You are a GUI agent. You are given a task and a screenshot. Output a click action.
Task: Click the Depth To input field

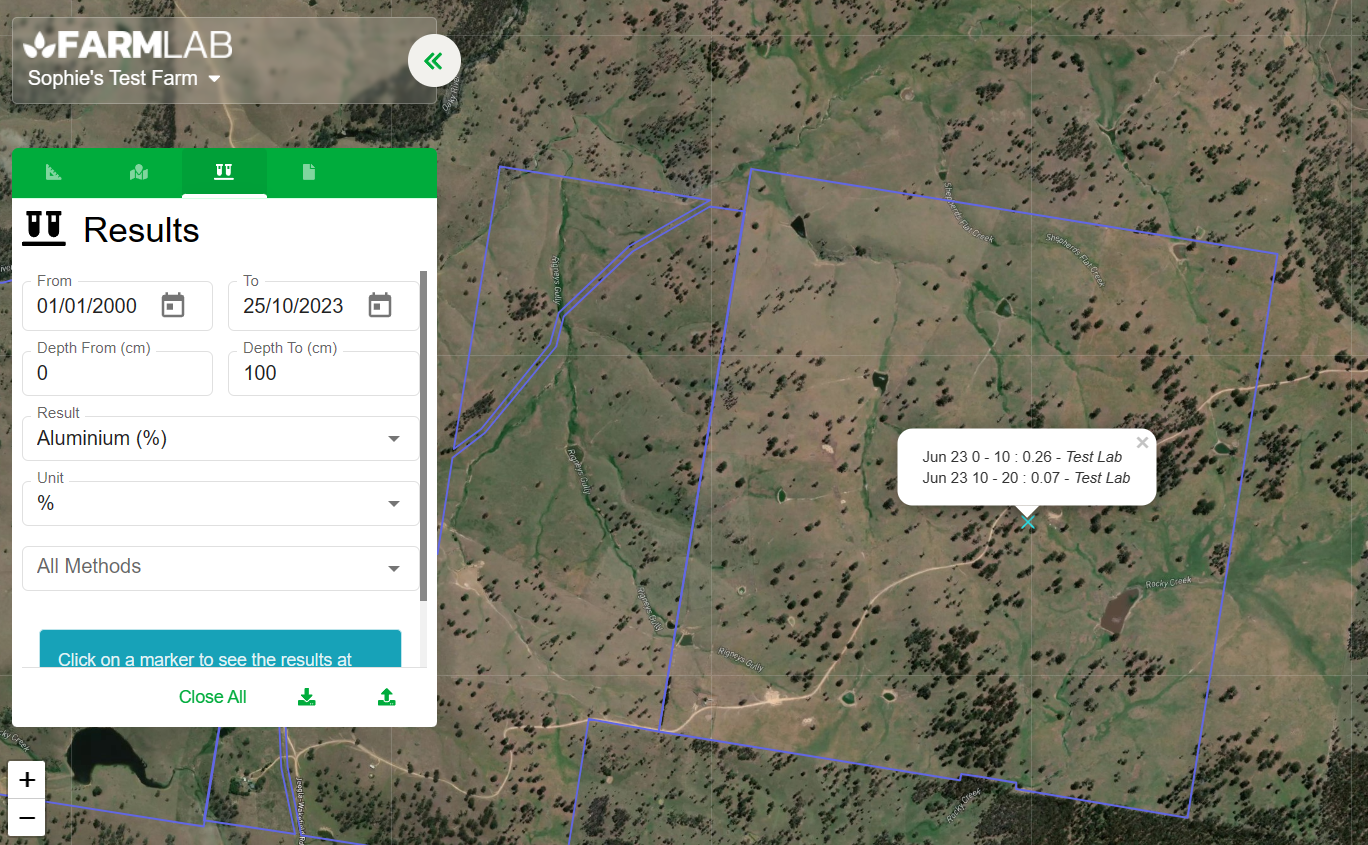point(323,373)
